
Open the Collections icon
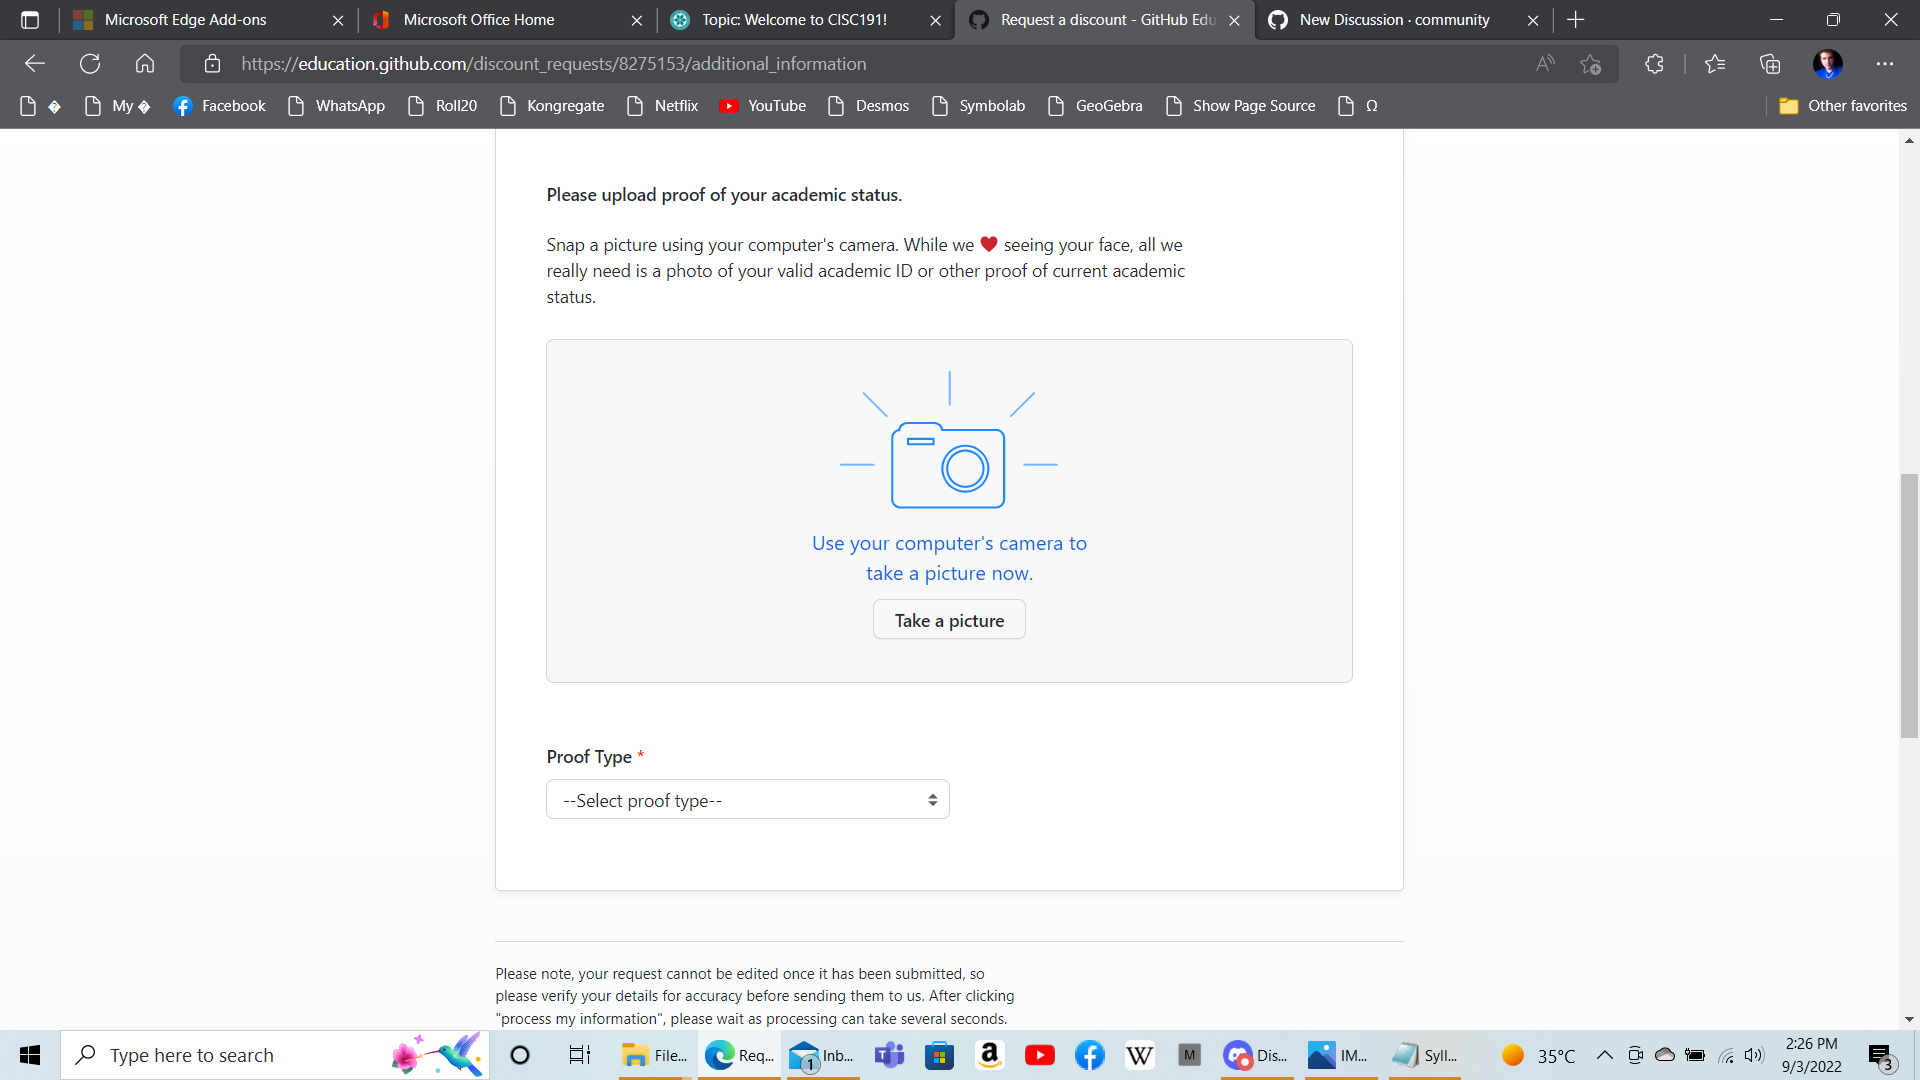pos(1770,64)
